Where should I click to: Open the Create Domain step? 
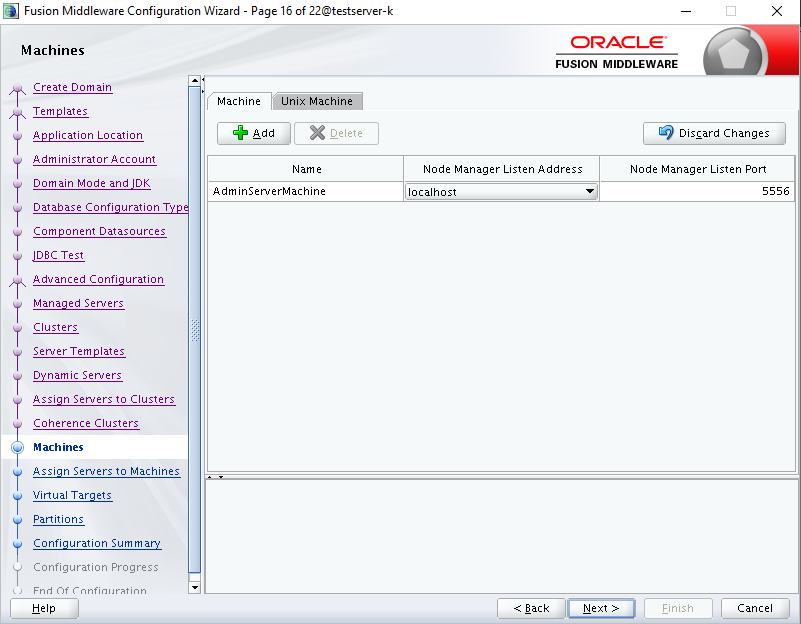click(x=72, y=87)
